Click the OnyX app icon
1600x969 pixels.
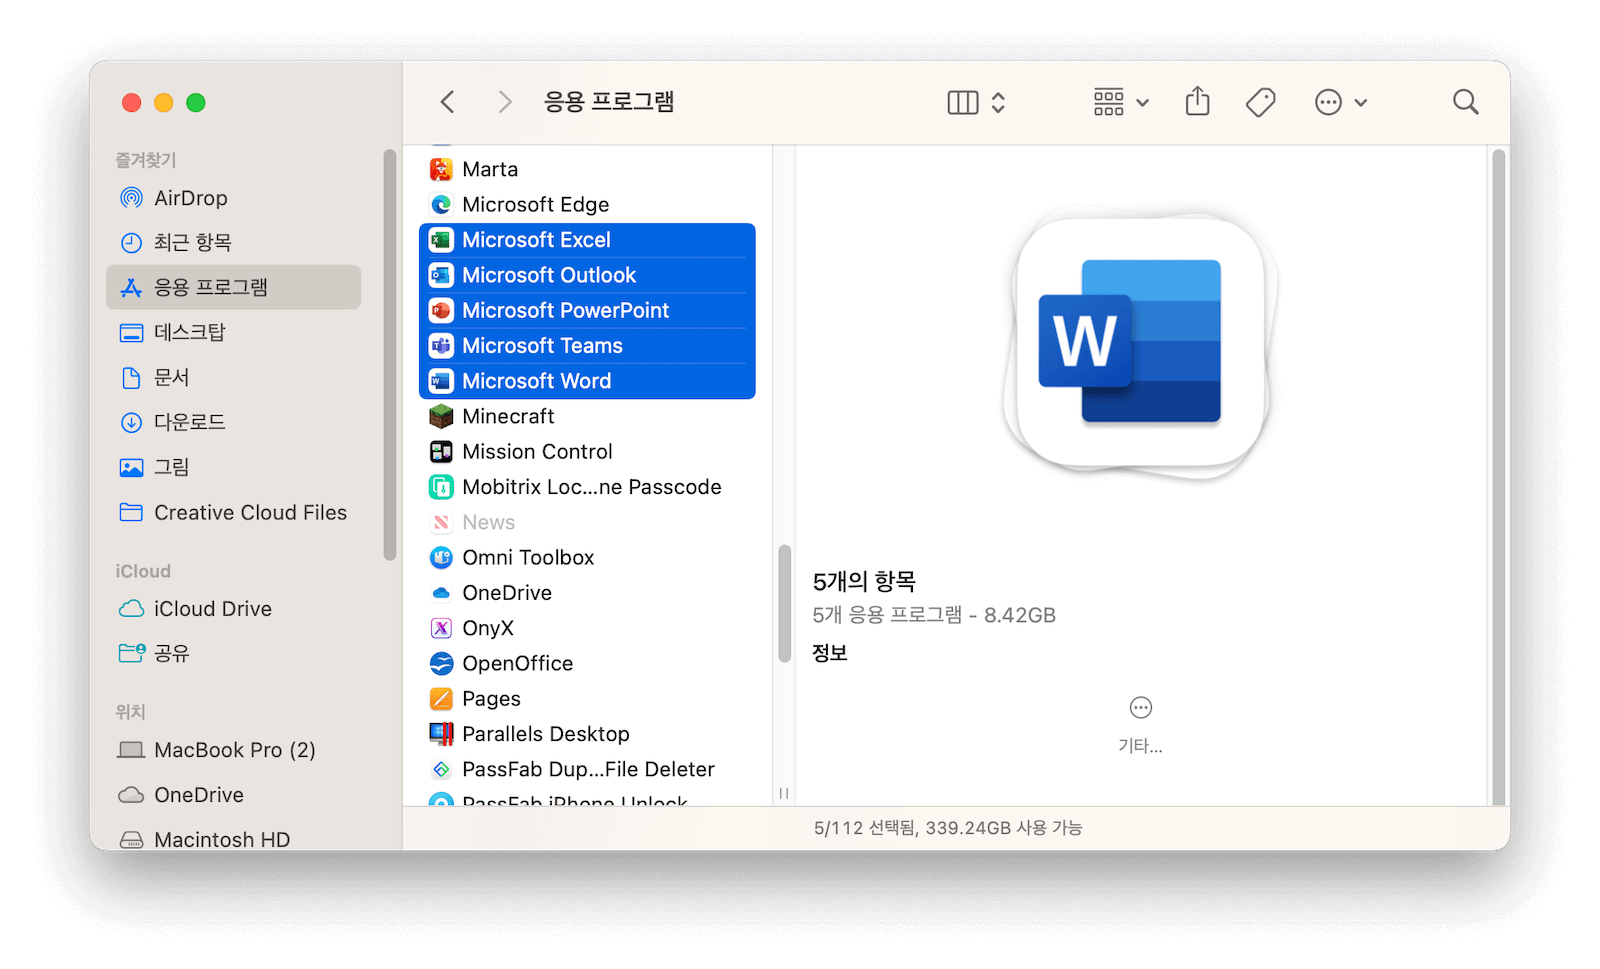coord(441,628)
